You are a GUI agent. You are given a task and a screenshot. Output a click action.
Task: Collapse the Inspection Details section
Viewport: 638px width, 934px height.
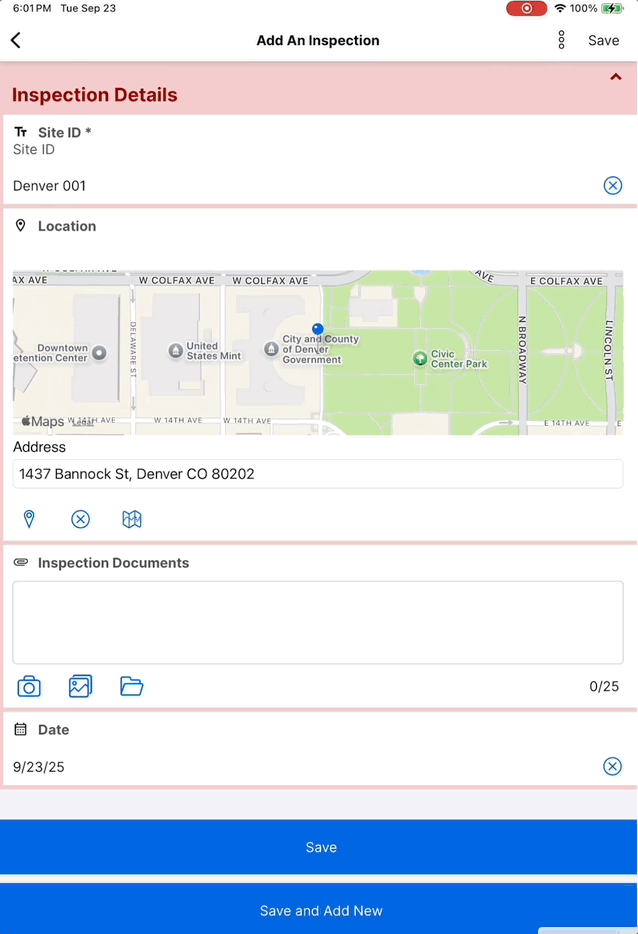pyautogui.click(x=616, y=77)
